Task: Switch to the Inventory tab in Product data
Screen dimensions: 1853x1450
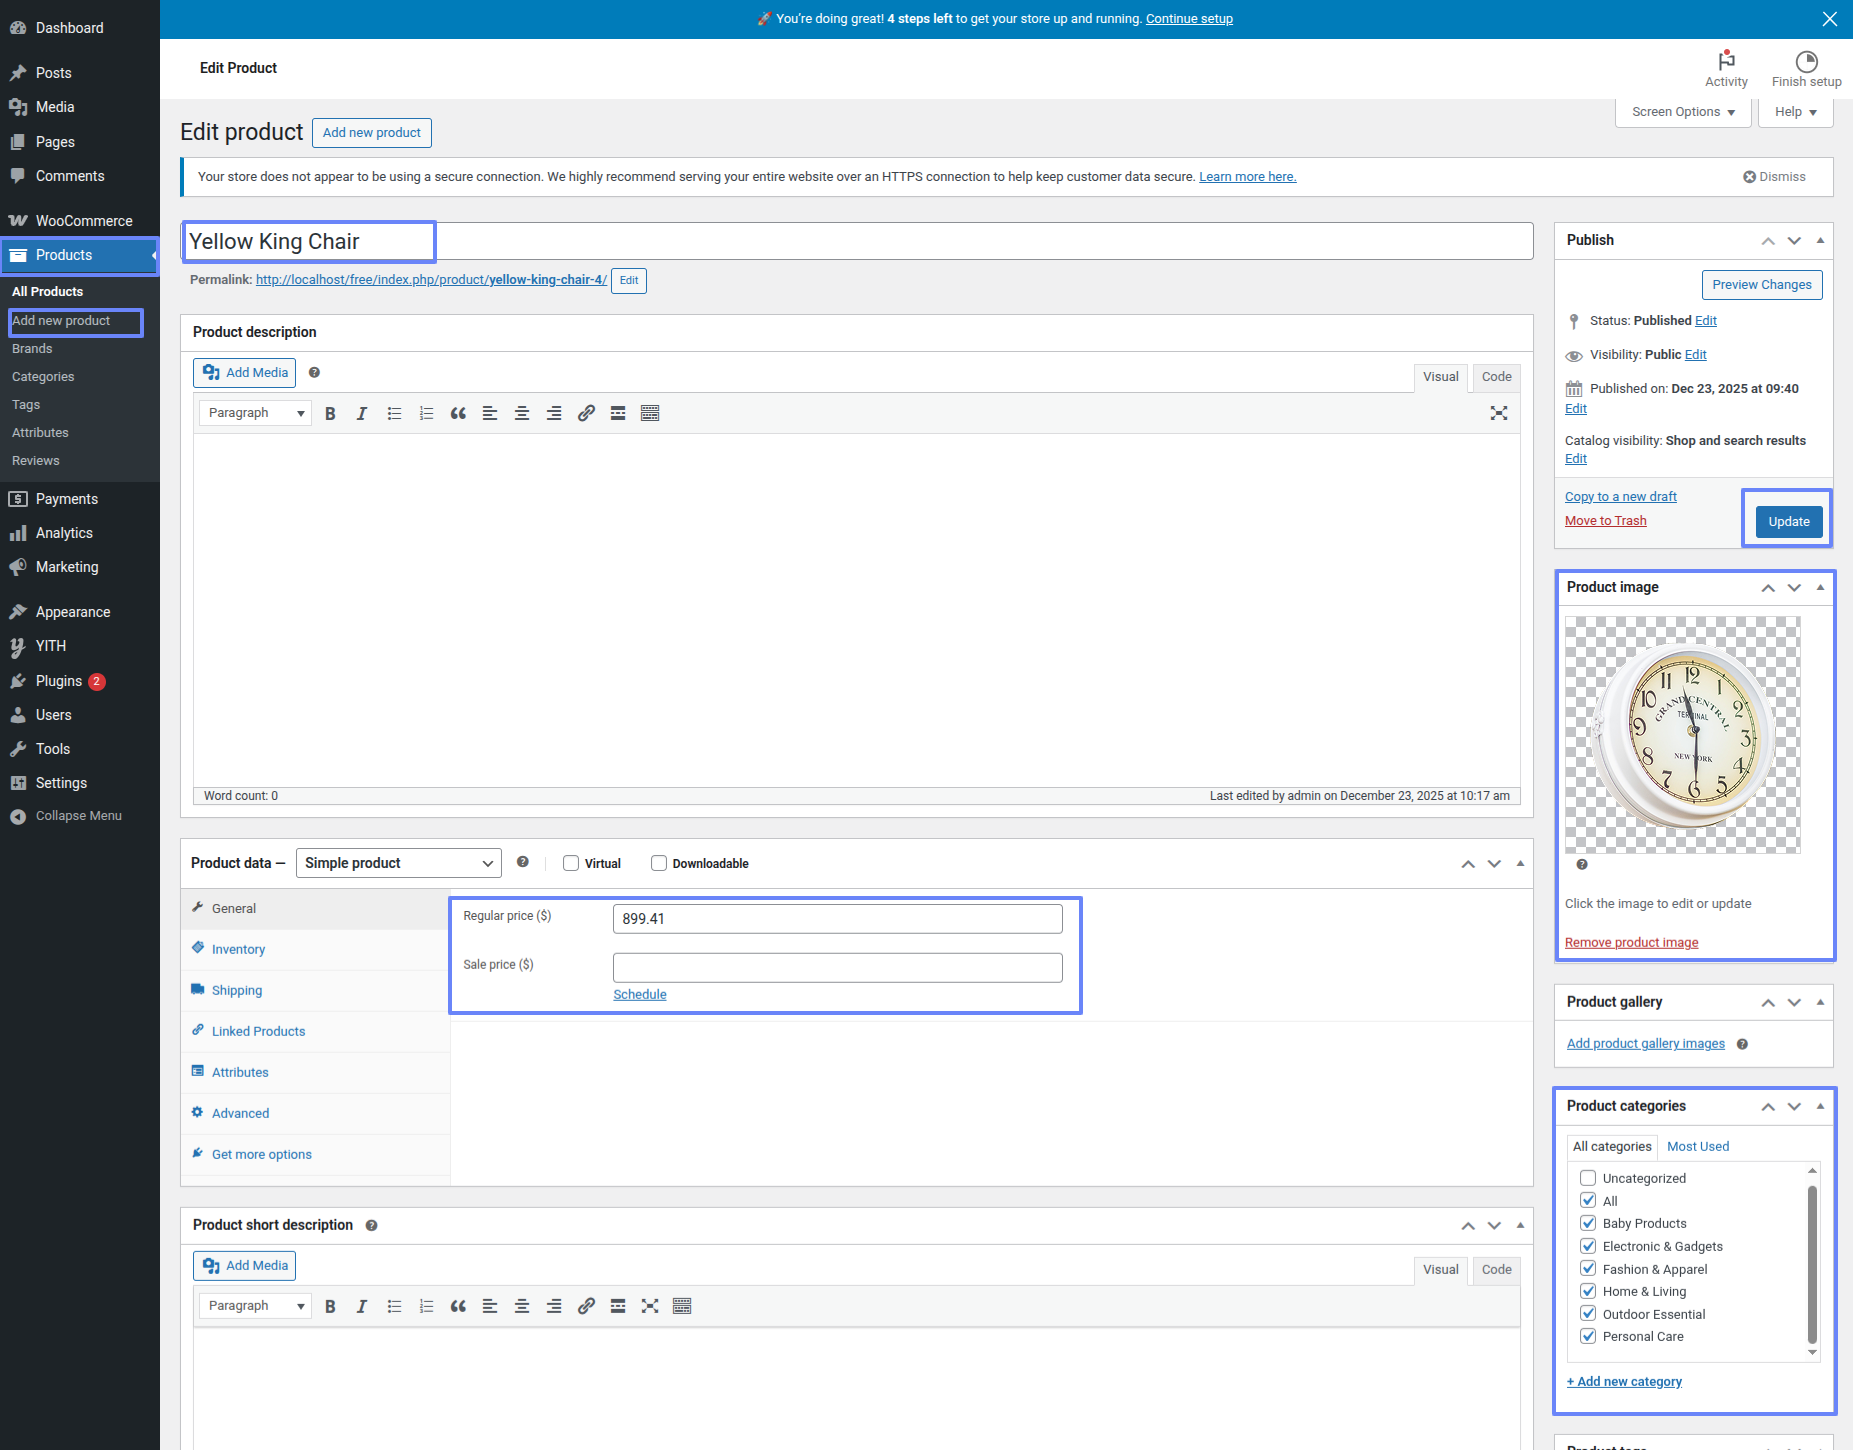Action: [x=238, y=950]
